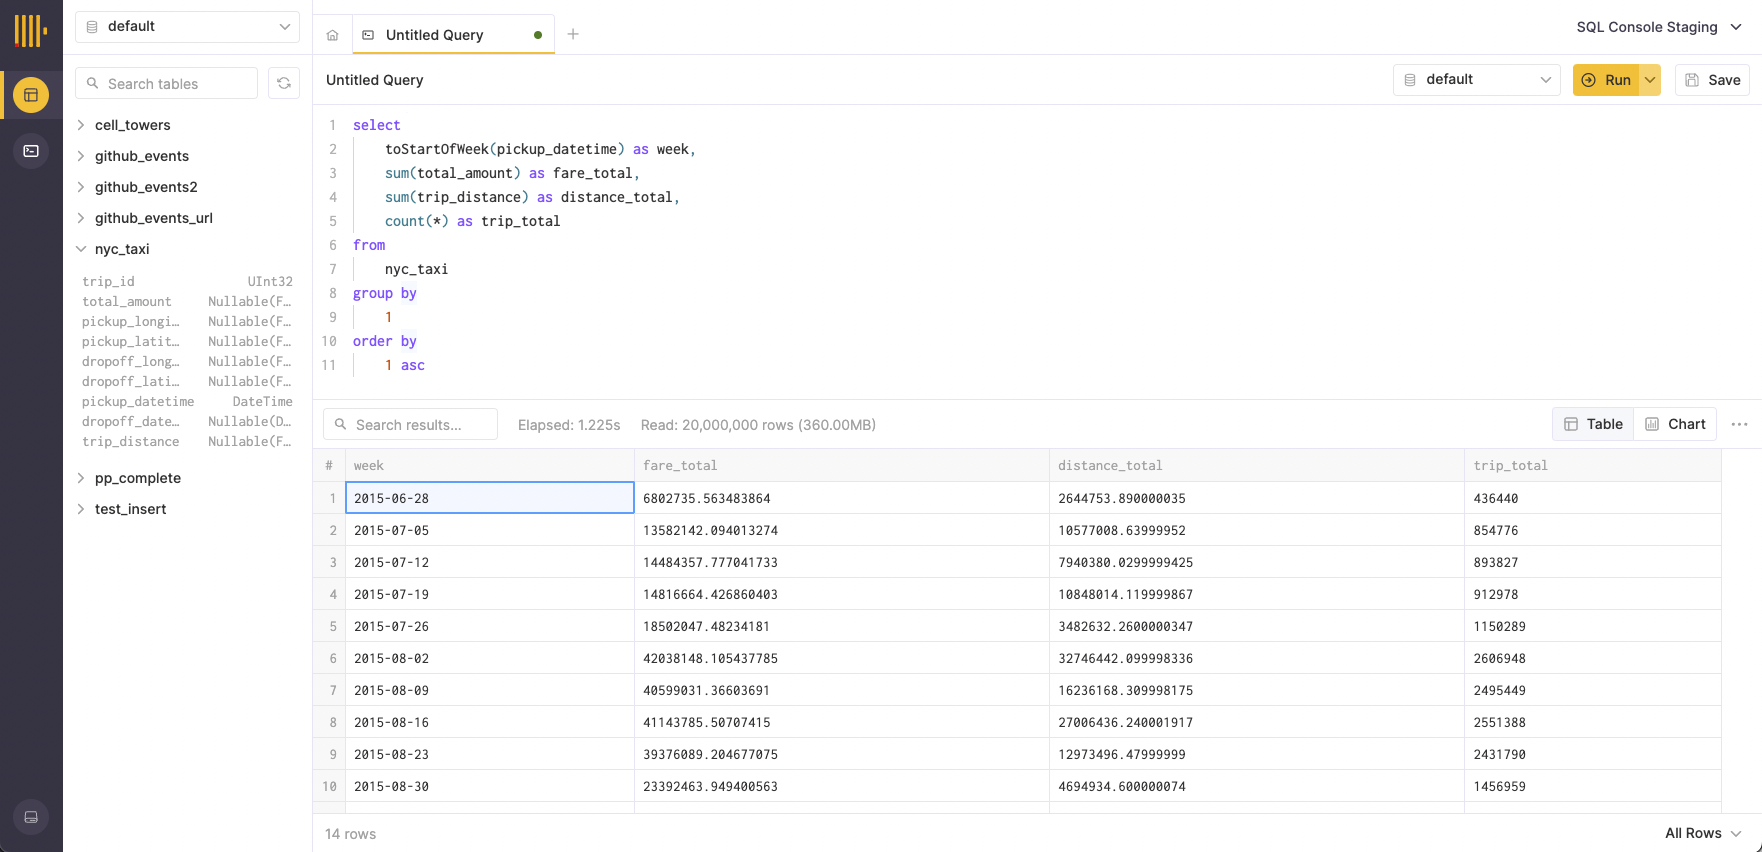Select the trip_id column row
1762x852 pixels.
pyautogui.click(x=188, y=282)
